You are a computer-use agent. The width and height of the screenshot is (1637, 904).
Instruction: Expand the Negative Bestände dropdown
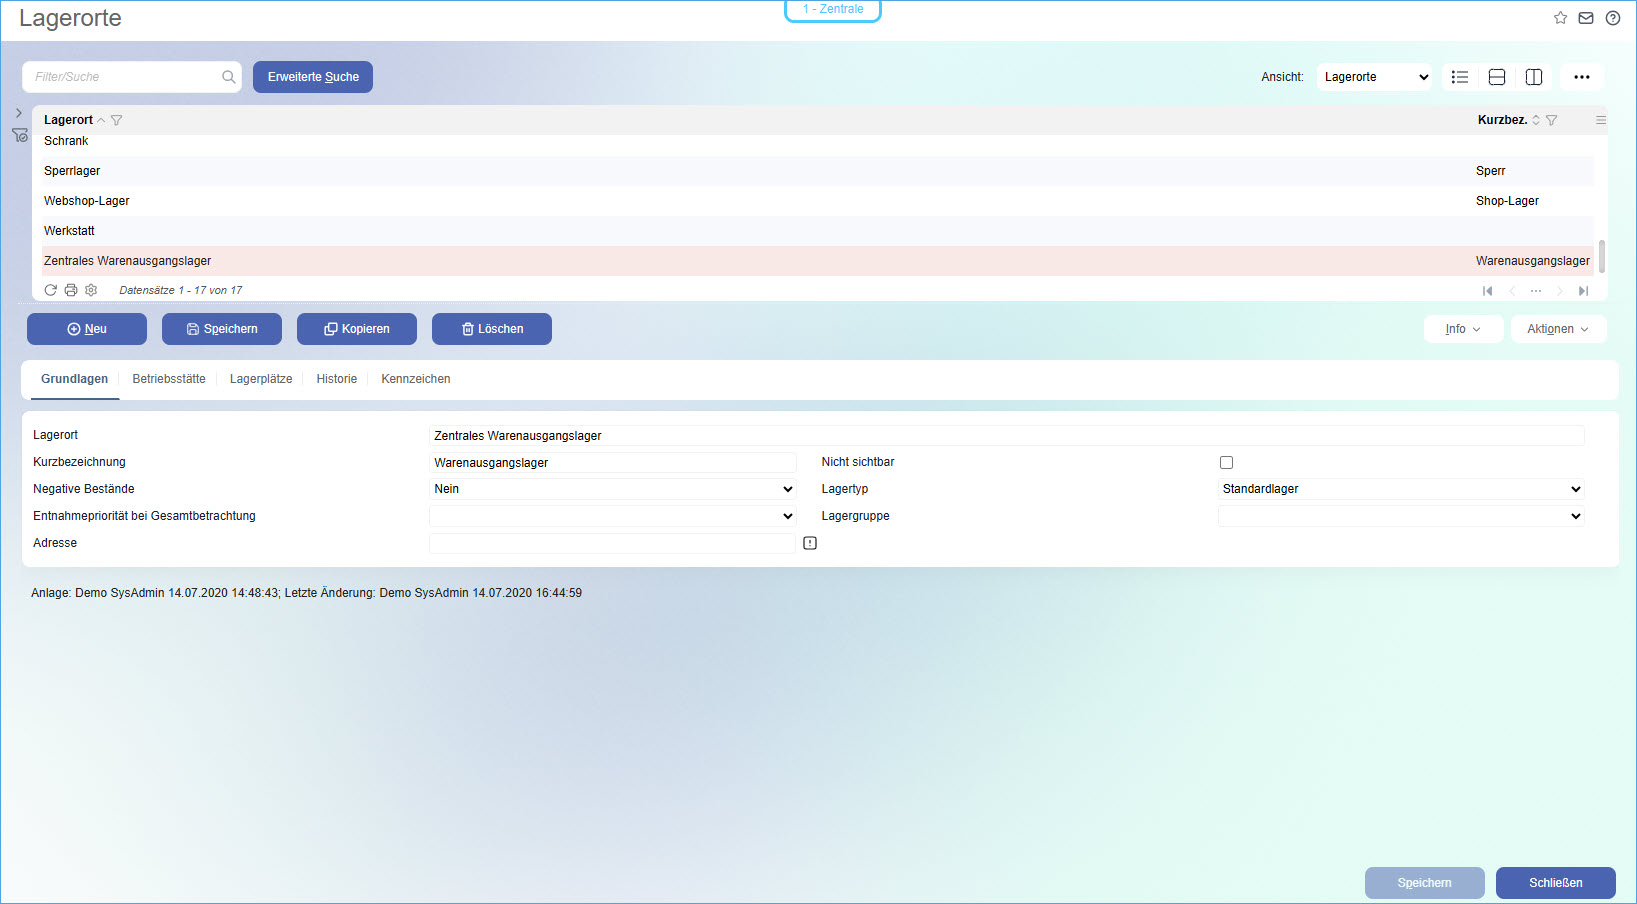(612, 489)
